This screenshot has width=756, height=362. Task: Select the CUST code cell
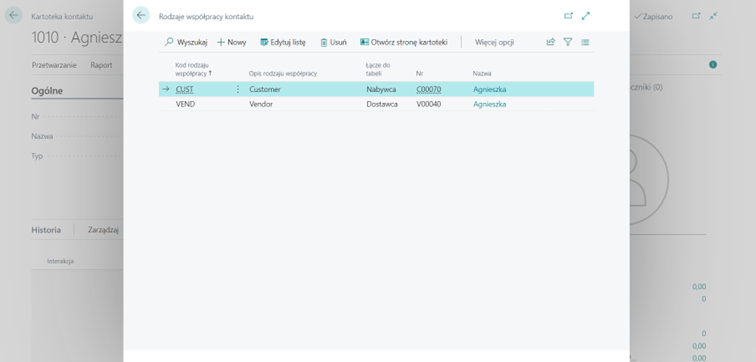pyautogui.click(x=185, y=89)
